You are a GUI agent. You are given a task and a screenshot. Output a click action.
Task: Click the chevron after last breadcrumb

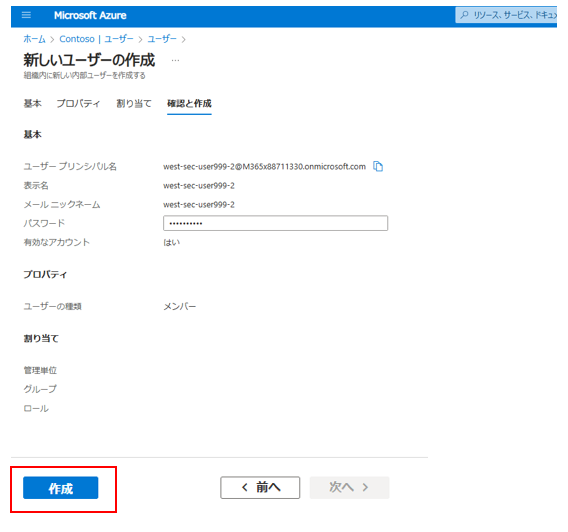pyautogui.click(x=184, y=39)
